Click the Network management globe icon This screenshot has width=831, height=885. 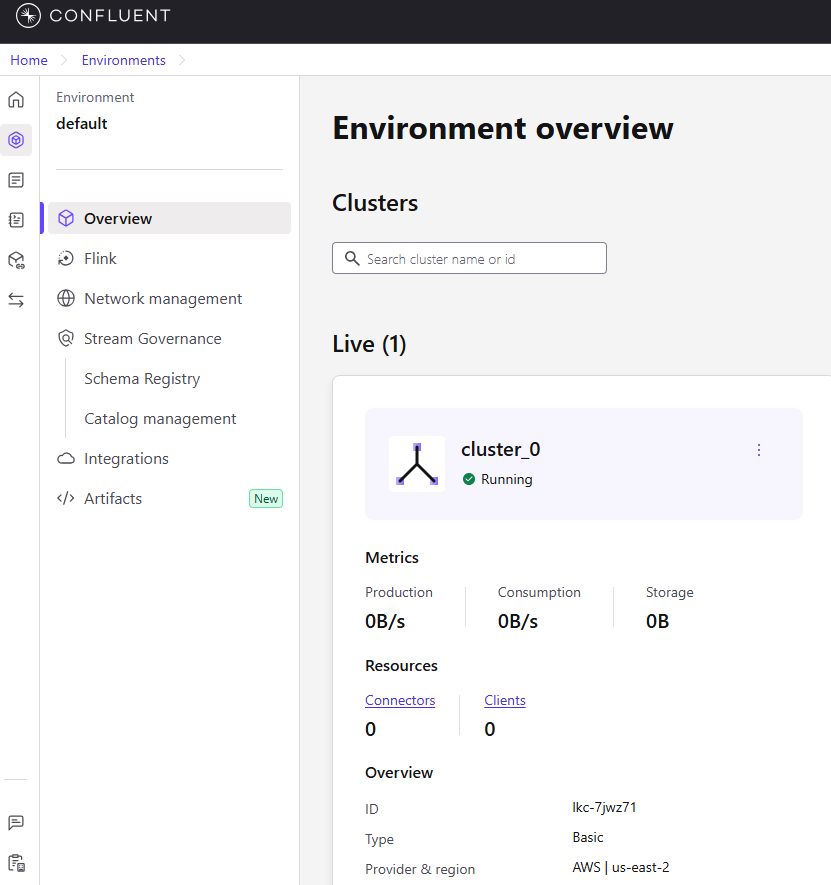(x=66, y=299)
